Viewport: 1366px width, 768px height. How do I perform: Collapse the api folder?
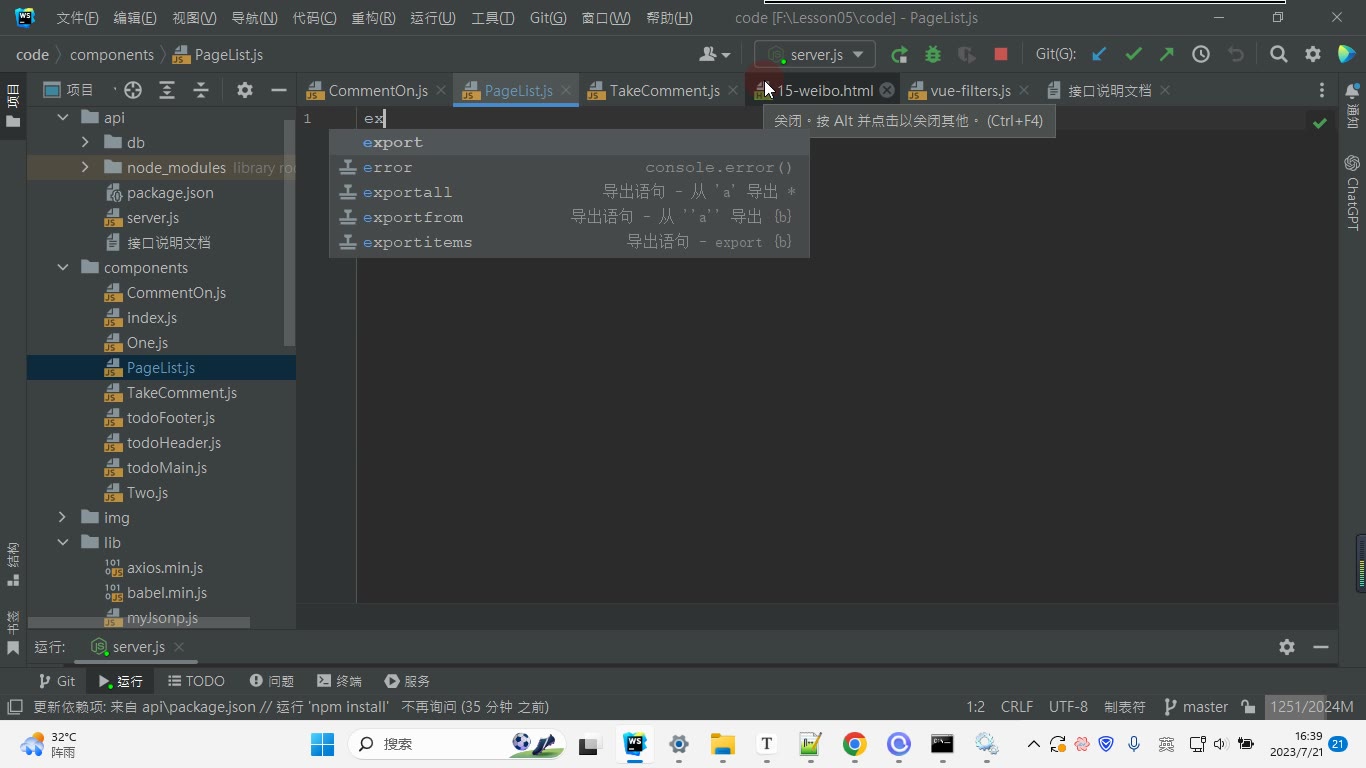point(63,118)
